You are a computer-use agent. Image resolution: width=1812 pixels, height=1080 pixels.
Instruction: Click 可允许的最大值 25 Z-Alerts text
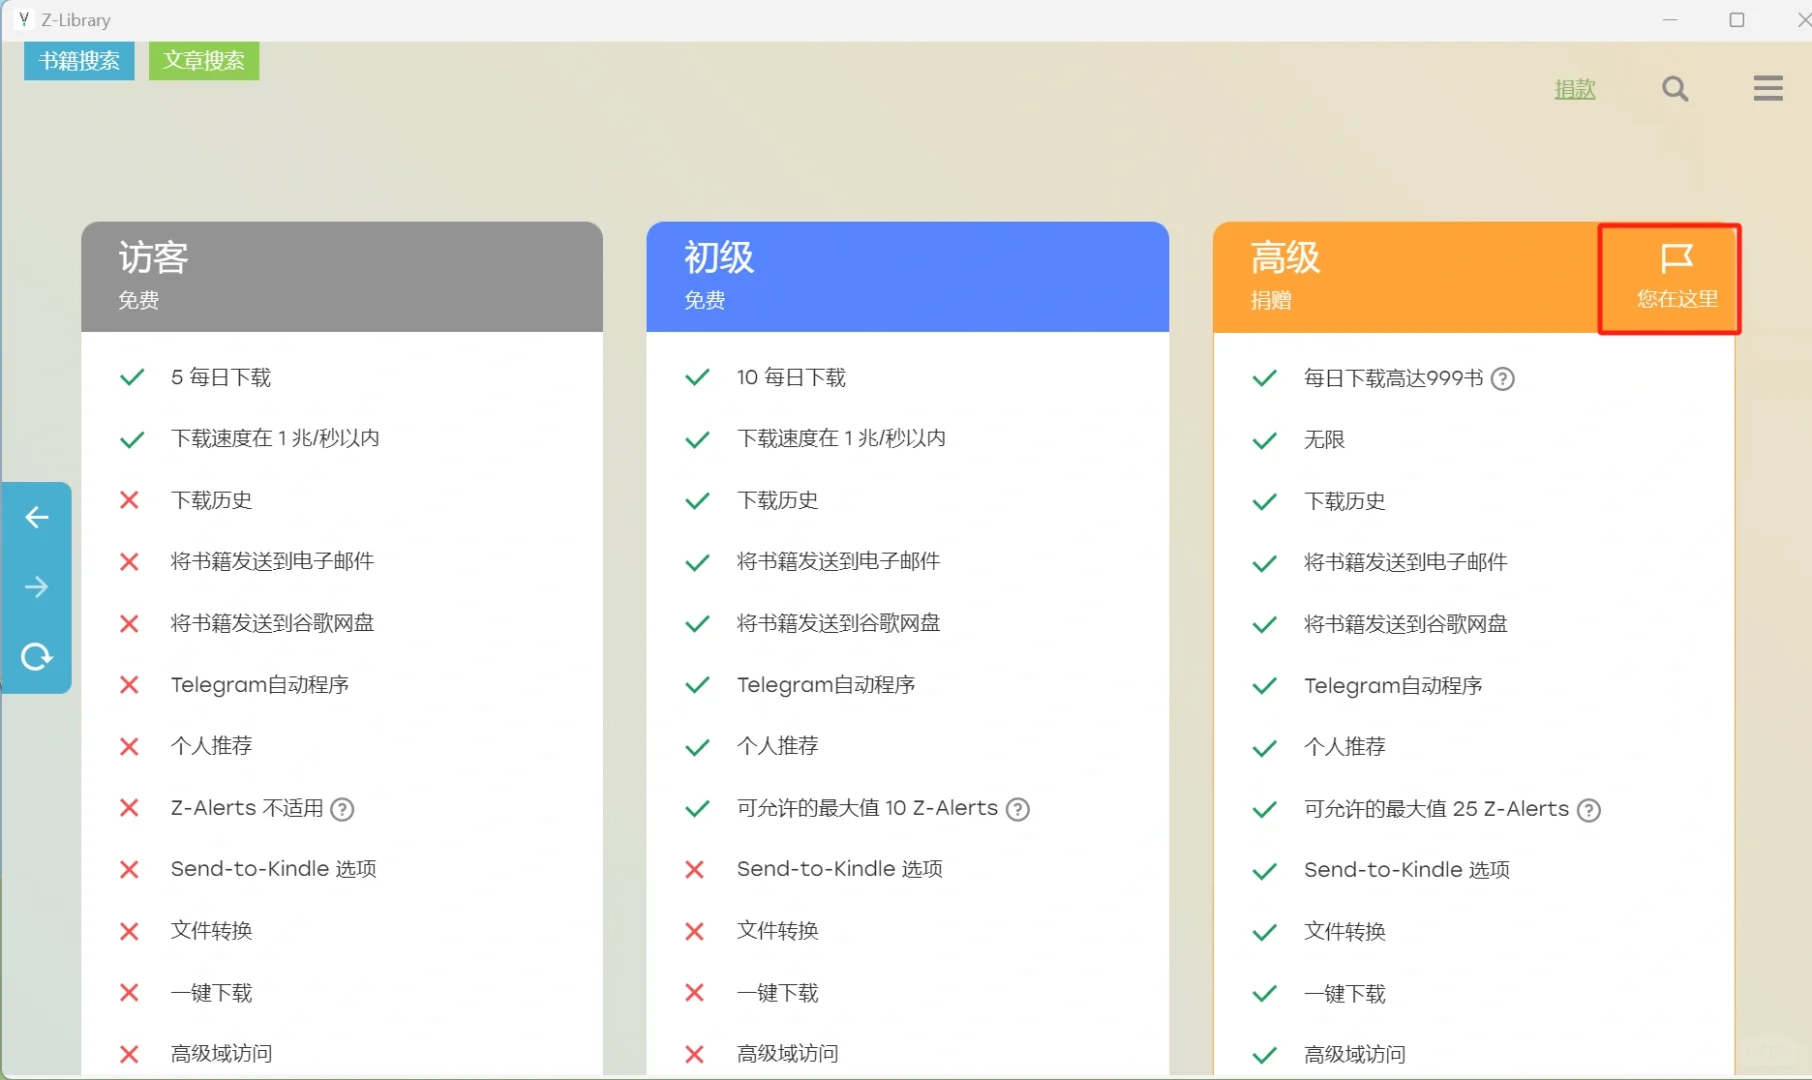click(x=1436, y=810)
